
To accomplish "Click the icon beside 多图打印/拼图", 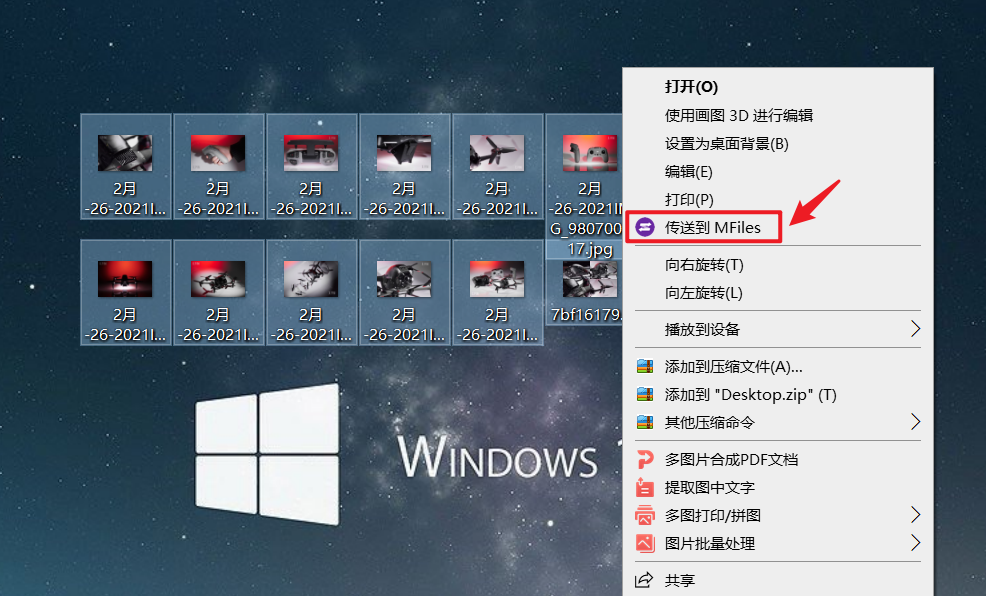I will 645,515.
